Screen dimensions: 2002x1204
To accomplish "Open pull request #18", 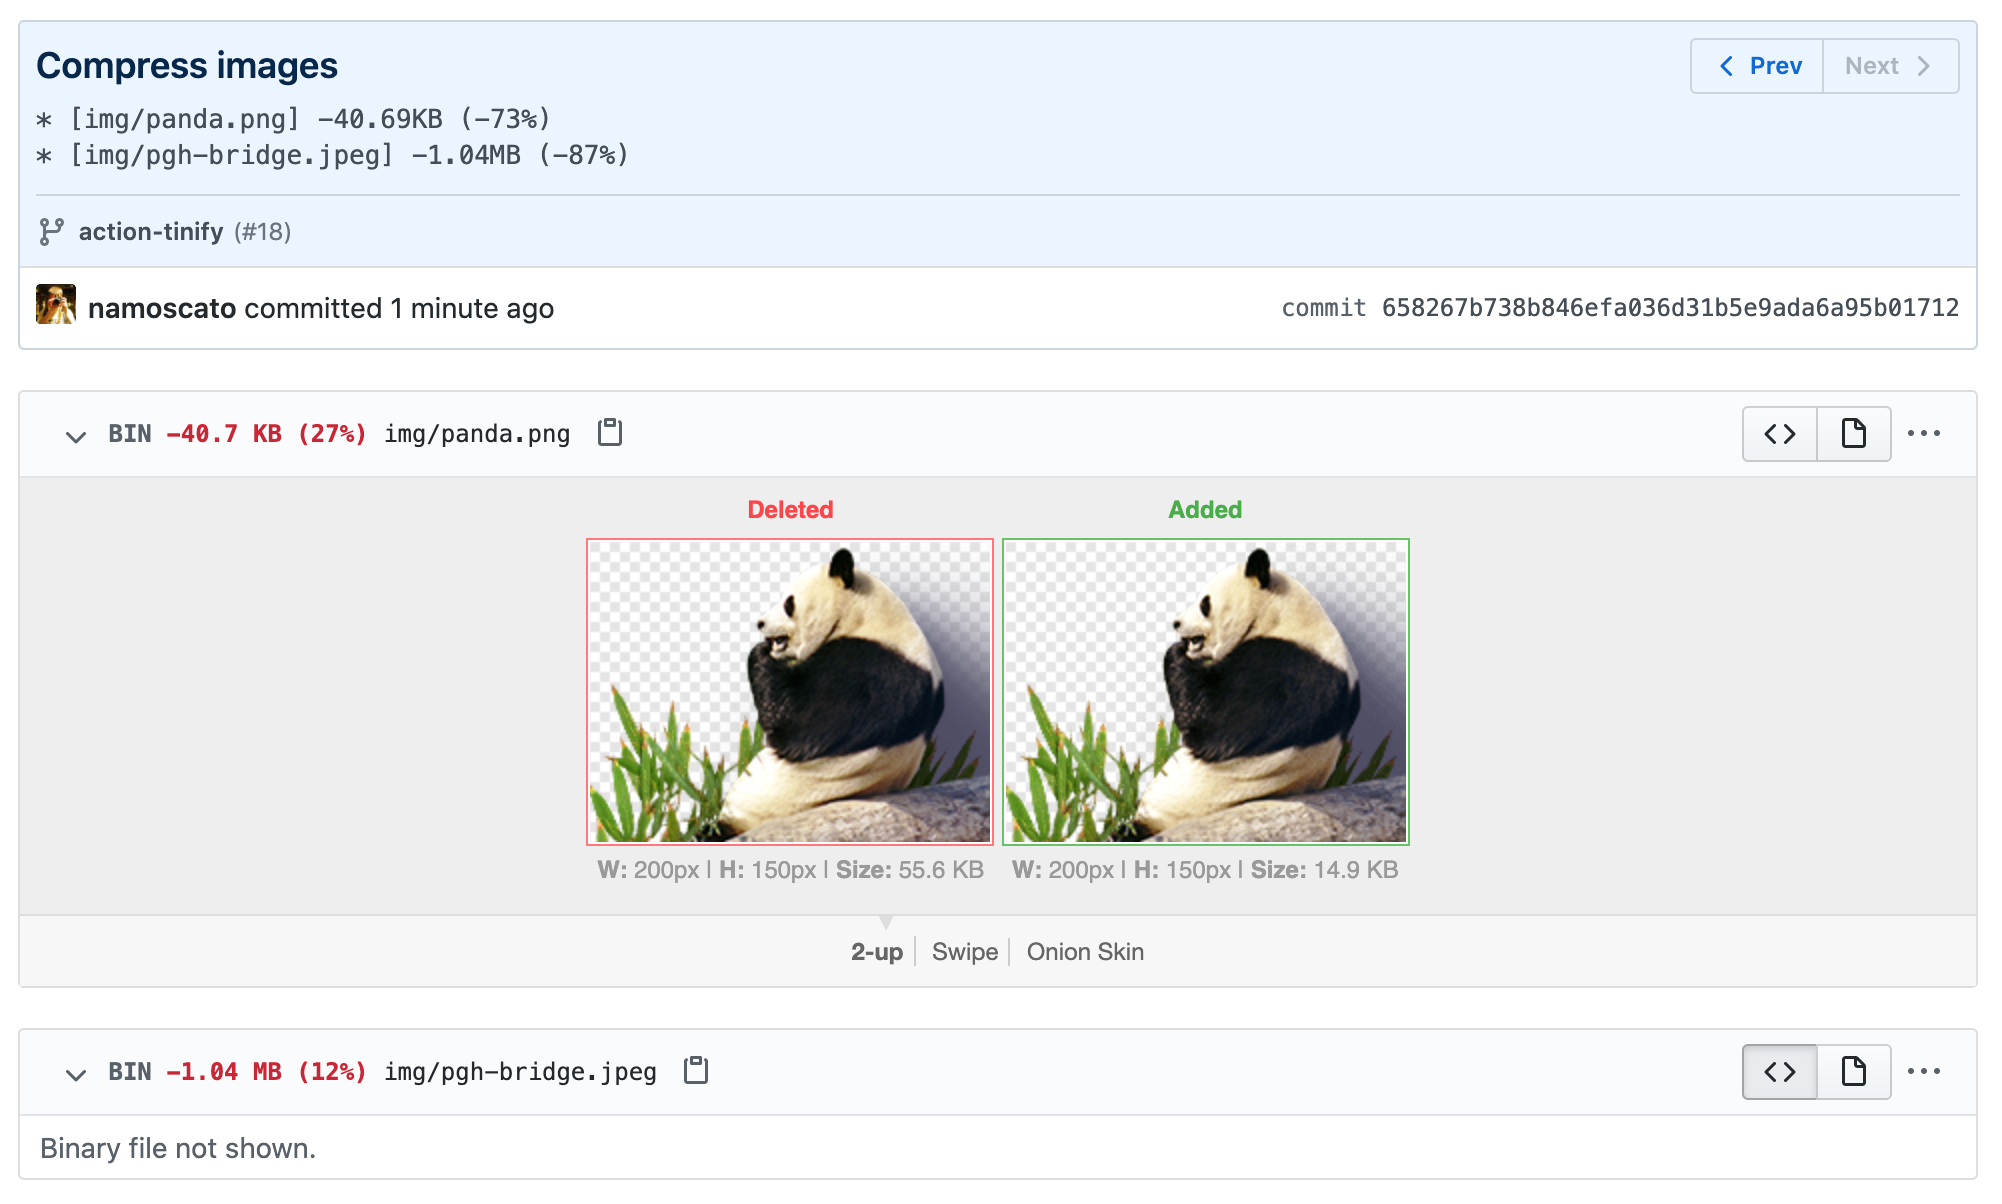I will (263, 232).
